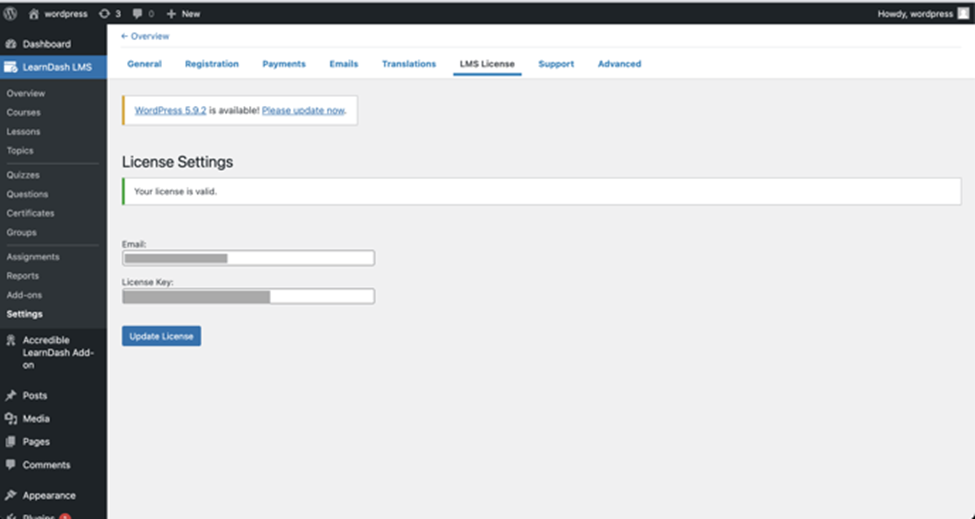Viewport: 975px width, 519px height.
Task: Click the Accredible add-on badge icon
Action: (11, 340)
